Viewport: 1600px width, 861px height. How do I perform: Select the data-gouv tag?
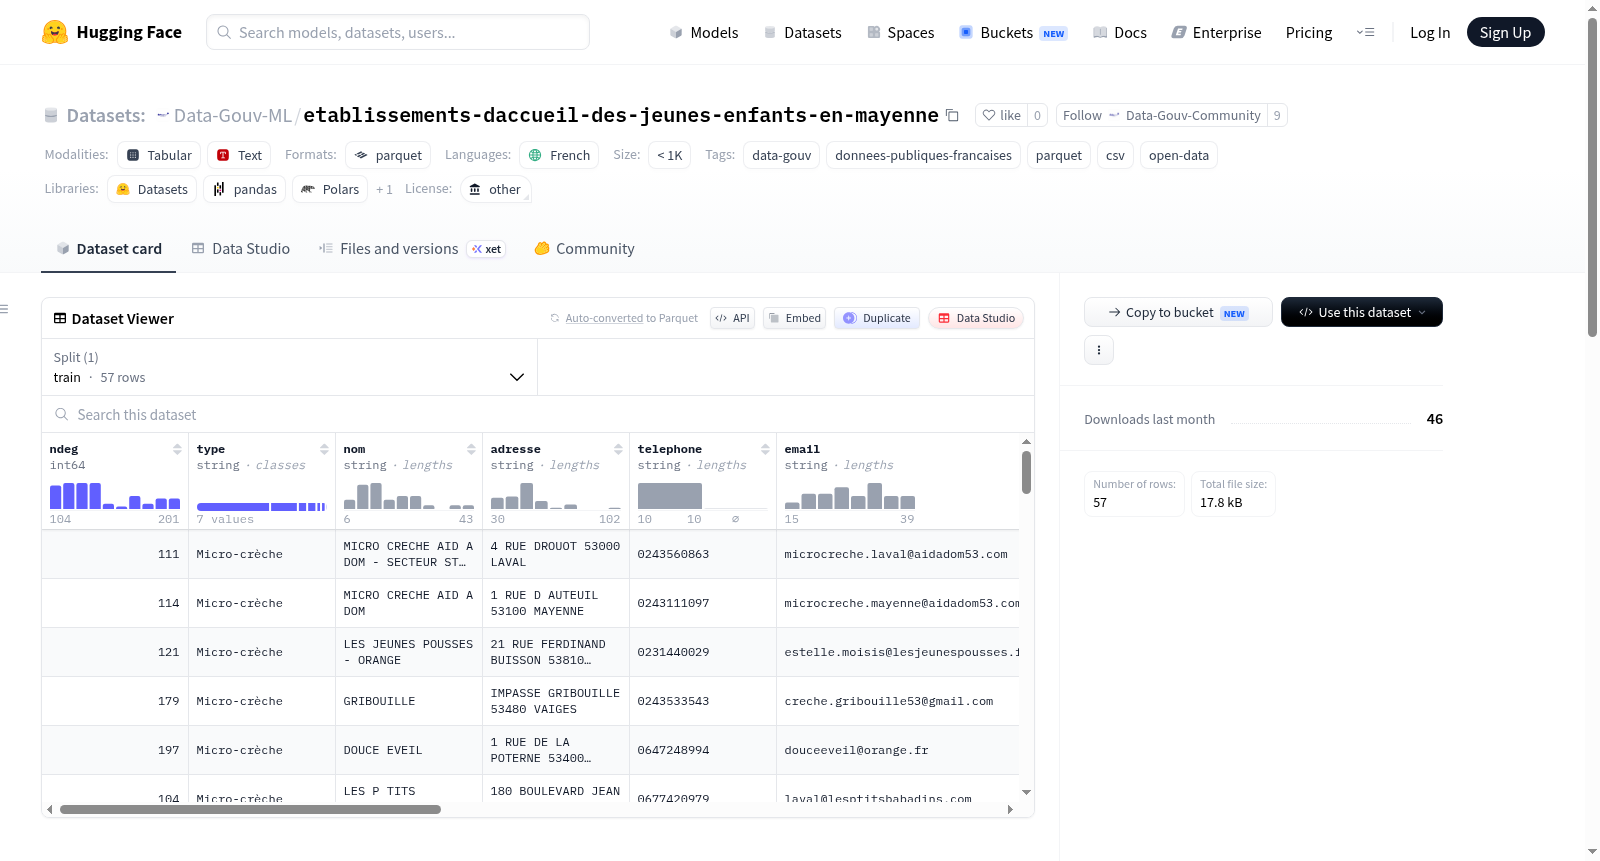pyautogui.click(x=781, y=155)
